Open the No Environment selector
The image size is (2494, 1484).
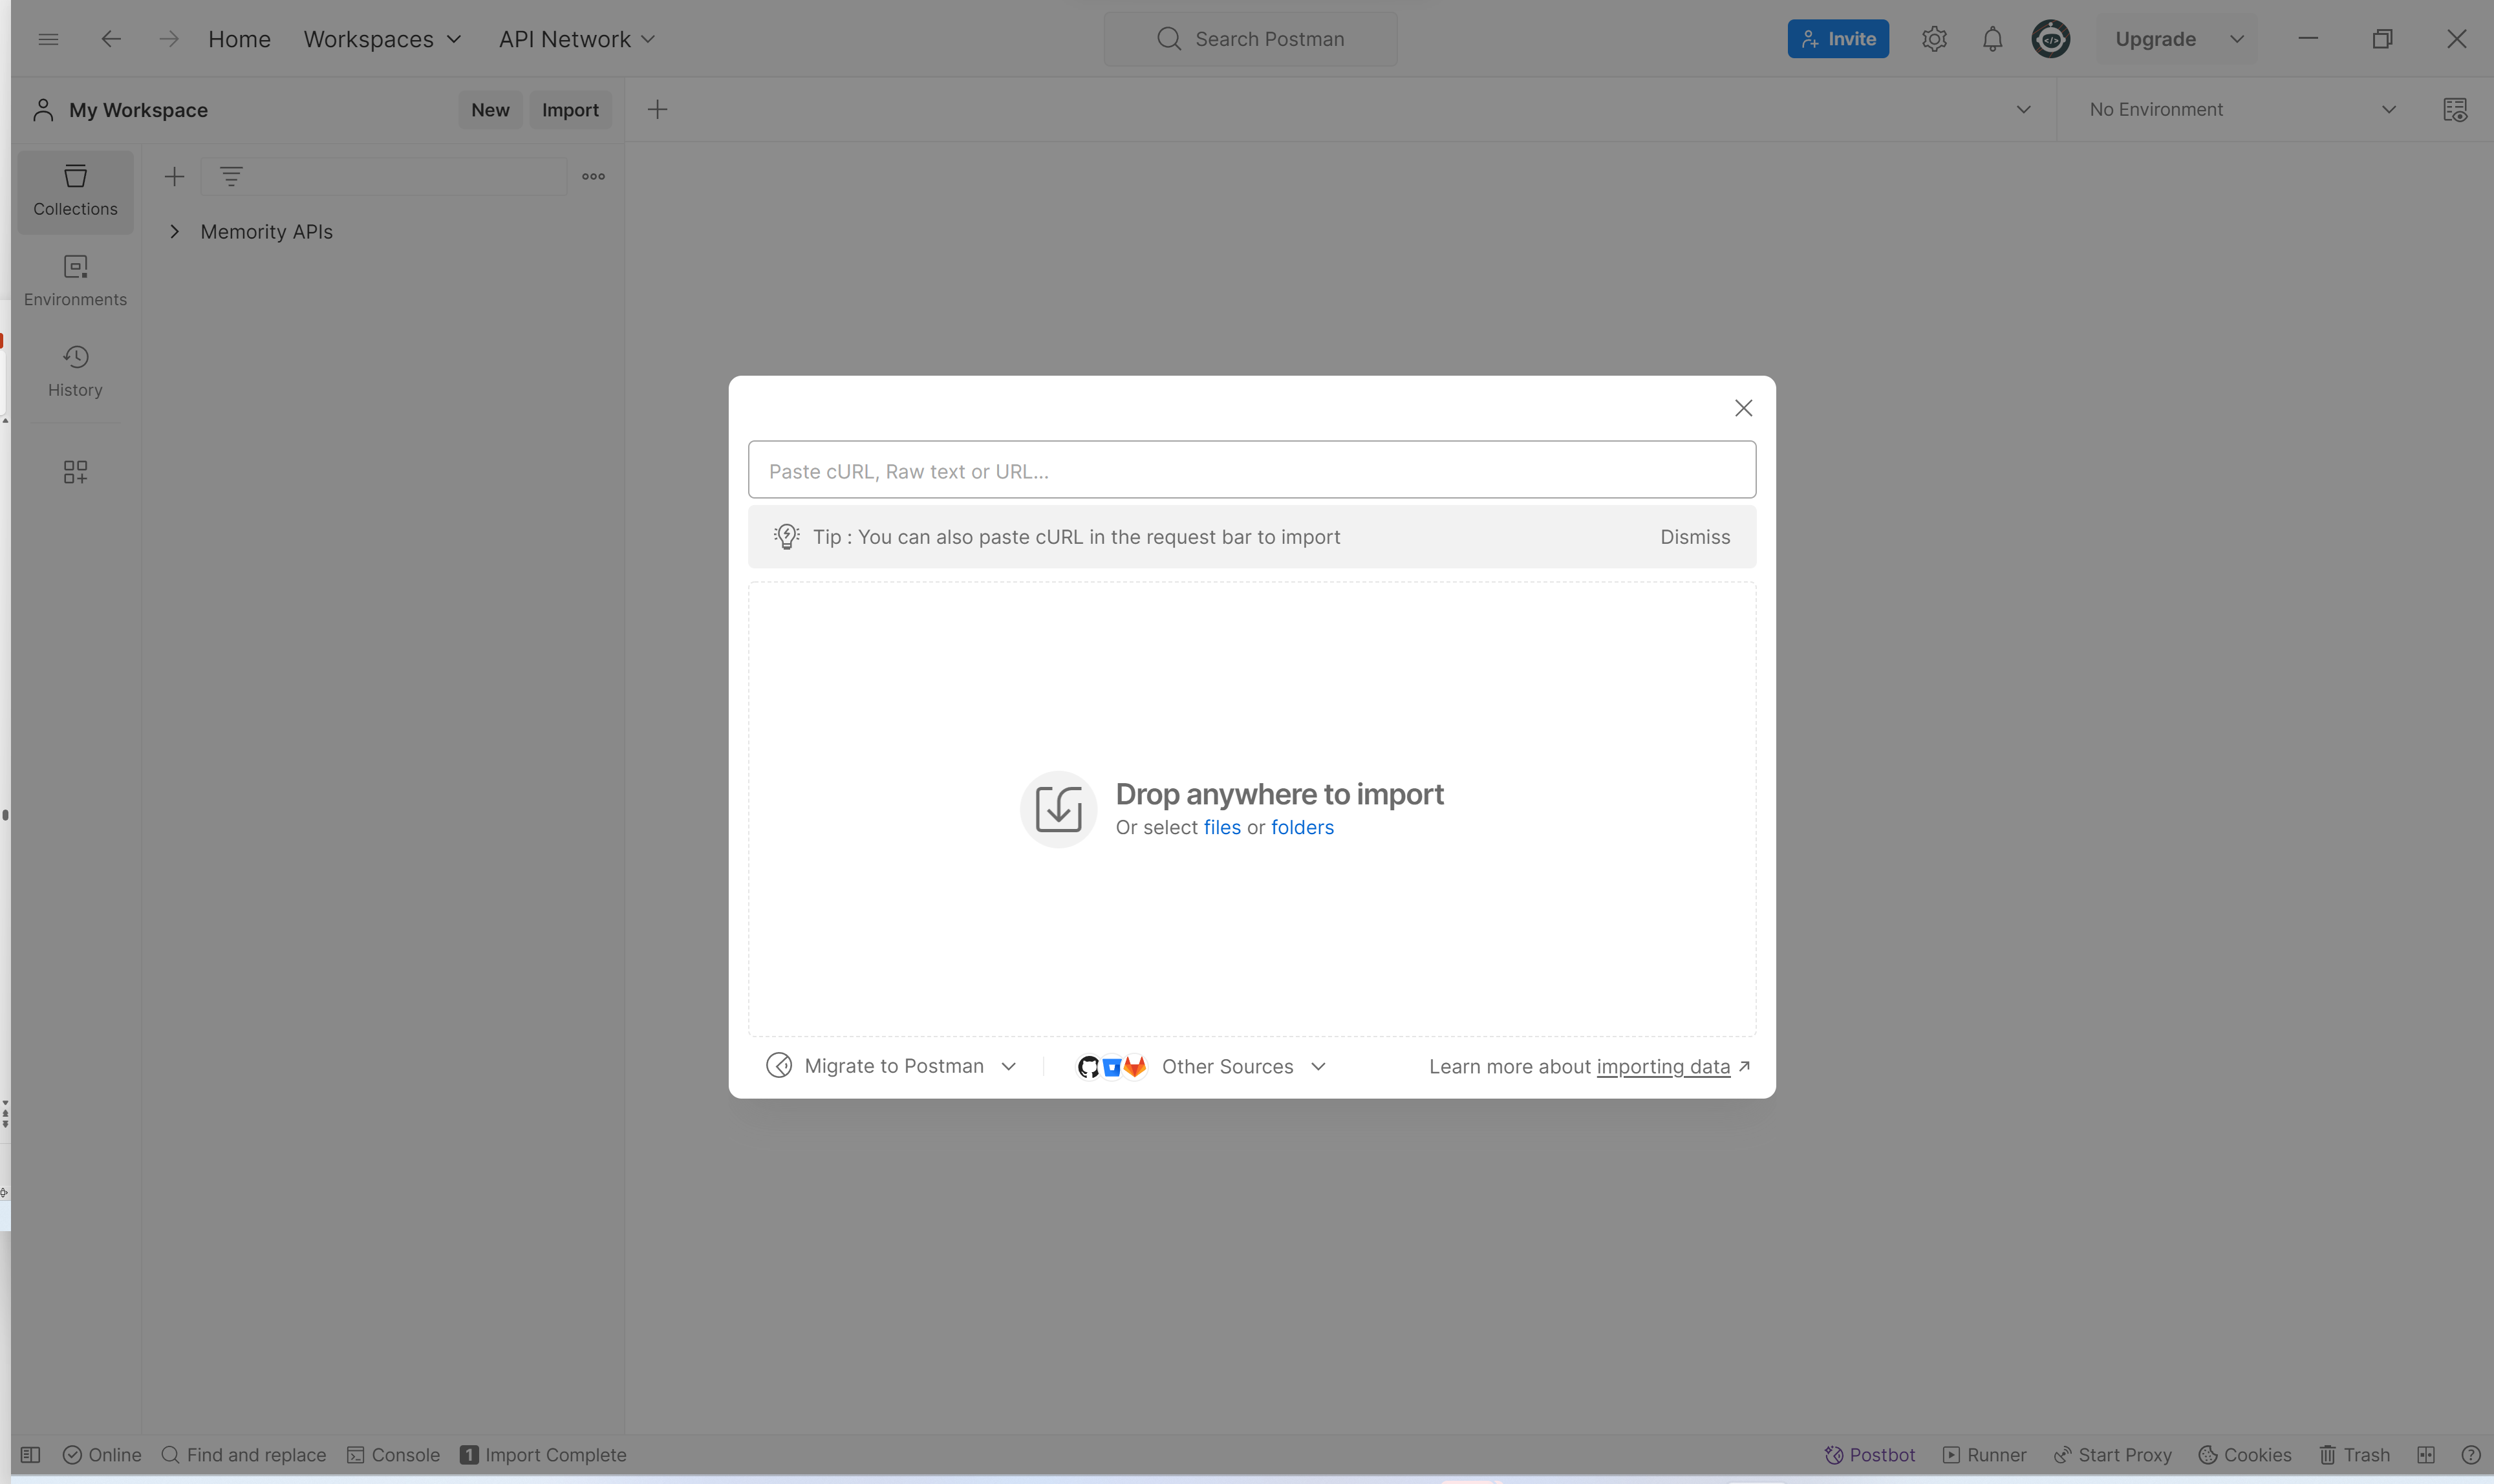tap(2241, 110)
